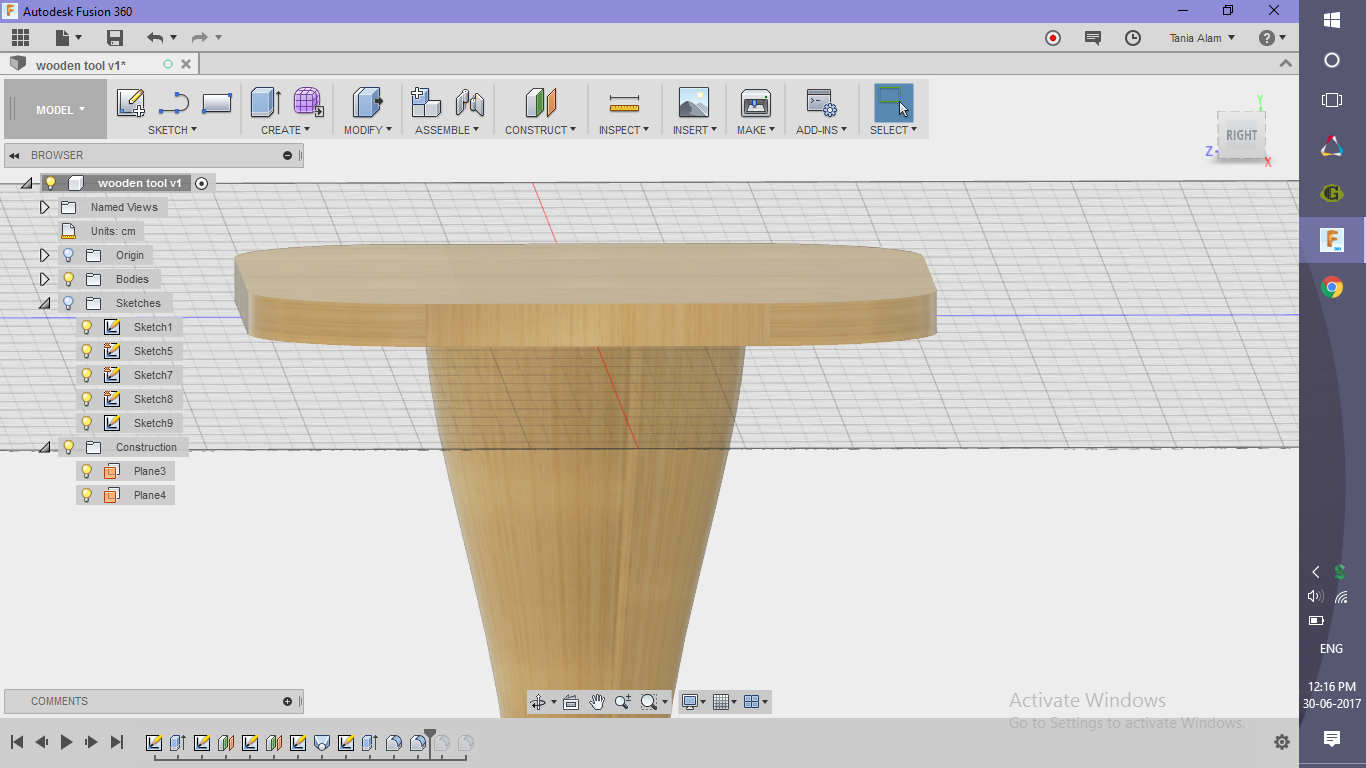
Task: Open the CONSTRUCT menu
Action: pos(540,130)
